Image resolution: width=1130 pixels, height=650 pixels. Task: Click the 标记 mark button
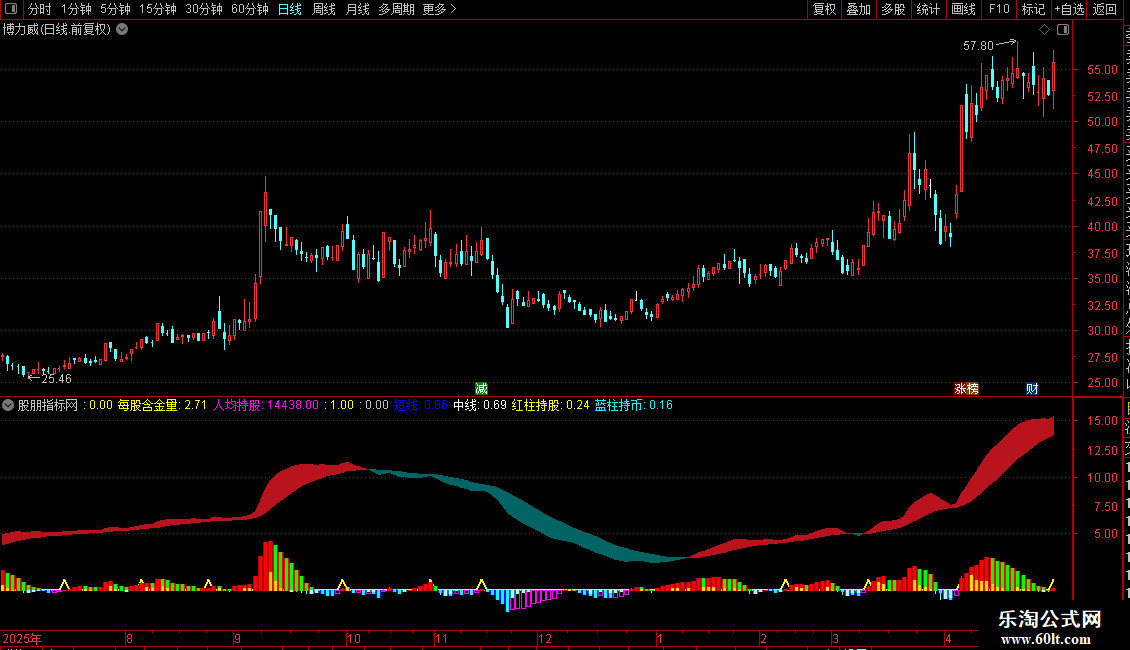[1033, 9]
